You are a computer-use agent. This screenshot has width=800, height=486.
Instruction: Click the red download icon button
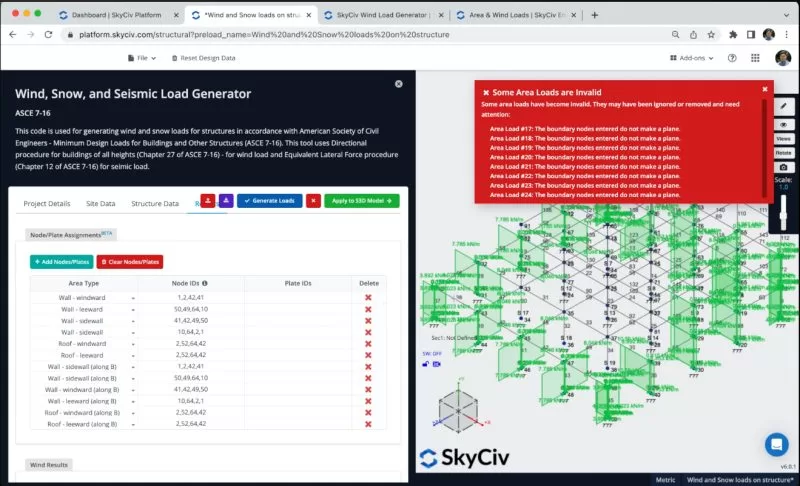(208, 201)
